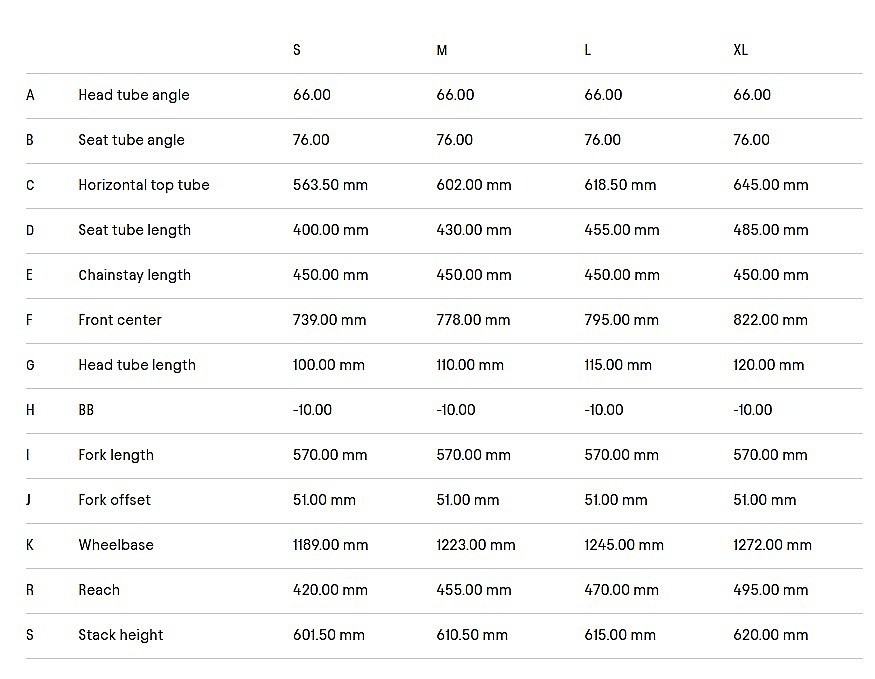Select the 1272.00 mm wheelbase value
This screenshot has width=875, height=679.
772,545
